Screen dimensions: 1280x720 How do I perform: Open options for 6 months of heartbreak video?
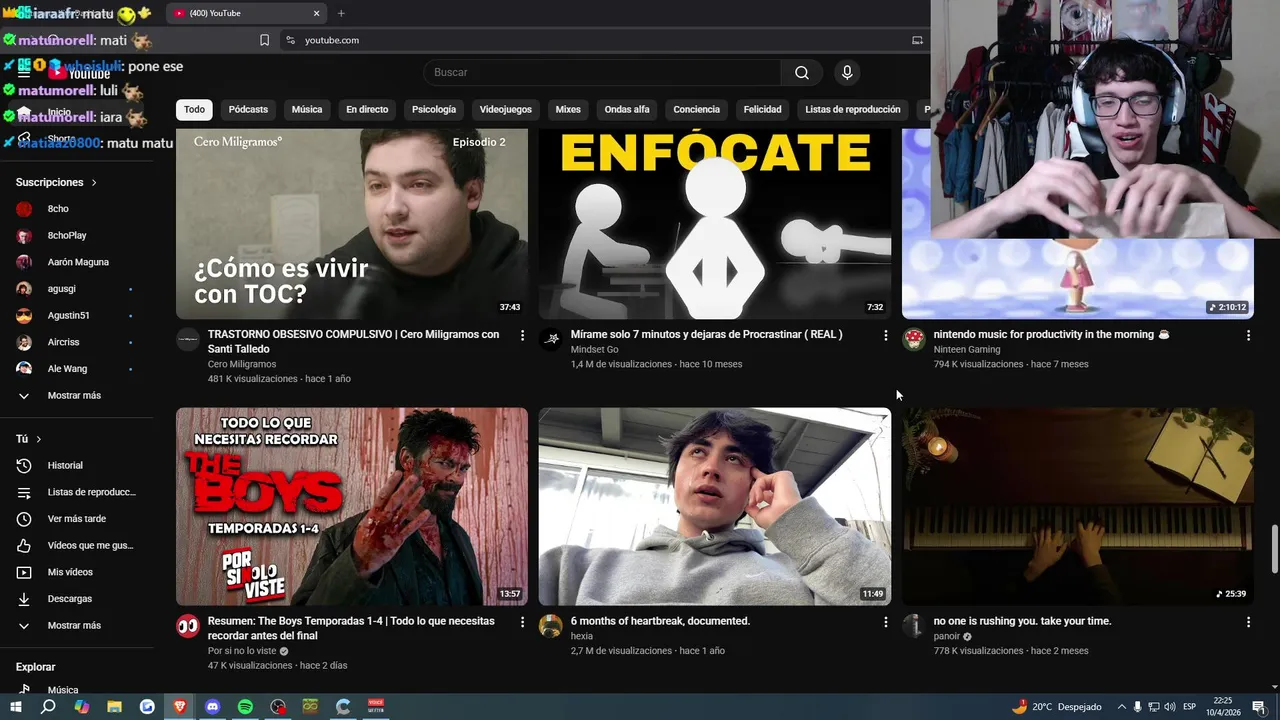tap(885, 622)
